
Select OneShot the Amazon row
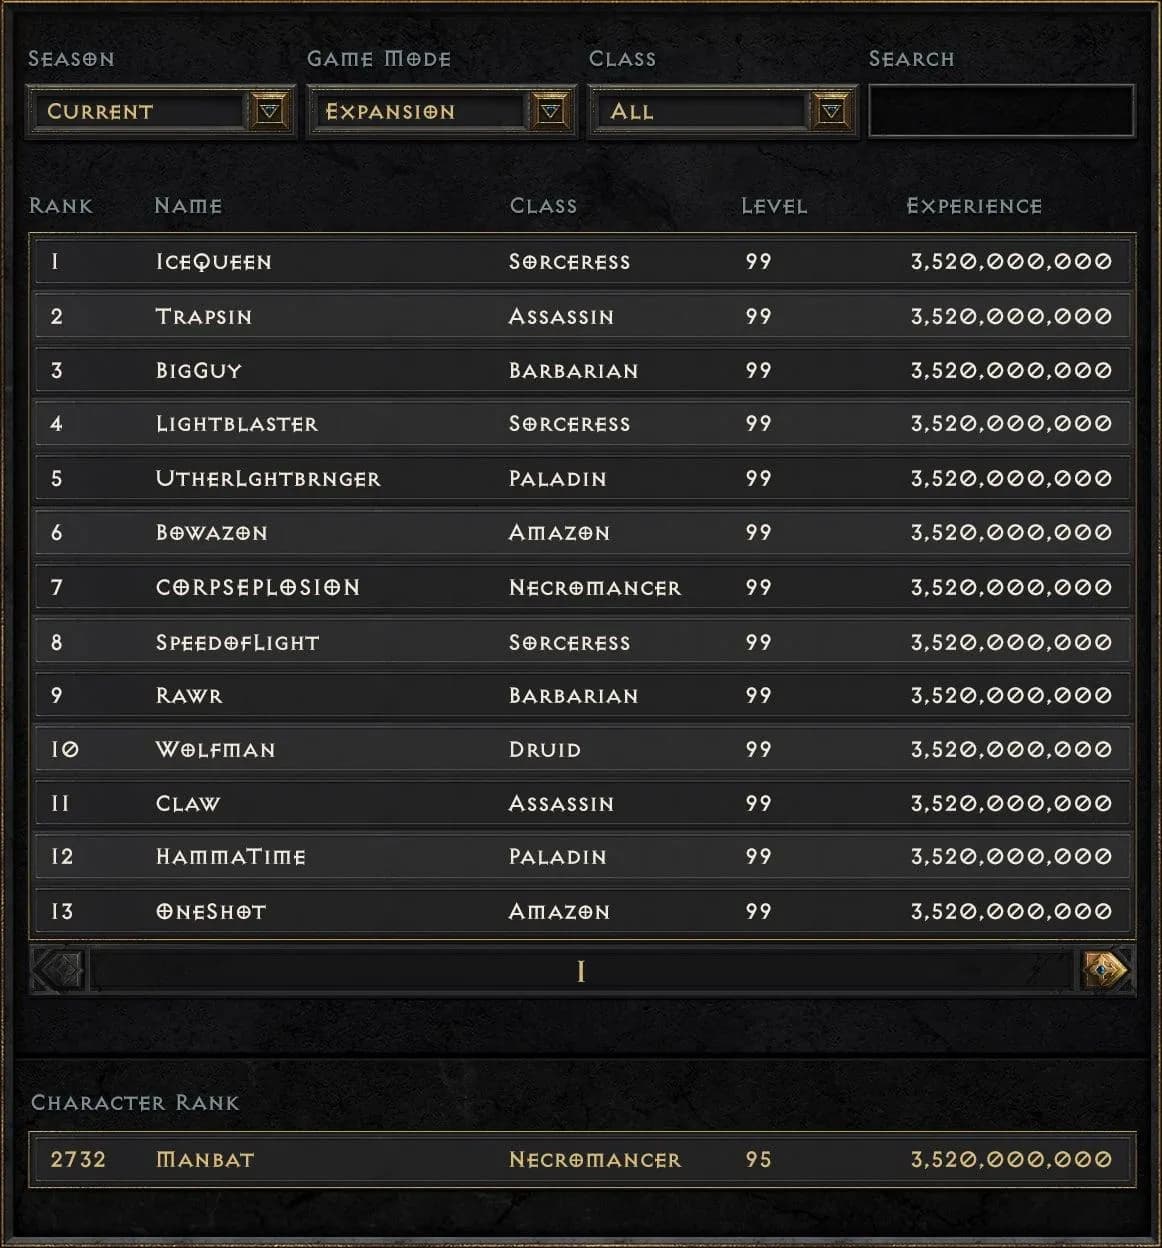(x=580, y=911)
